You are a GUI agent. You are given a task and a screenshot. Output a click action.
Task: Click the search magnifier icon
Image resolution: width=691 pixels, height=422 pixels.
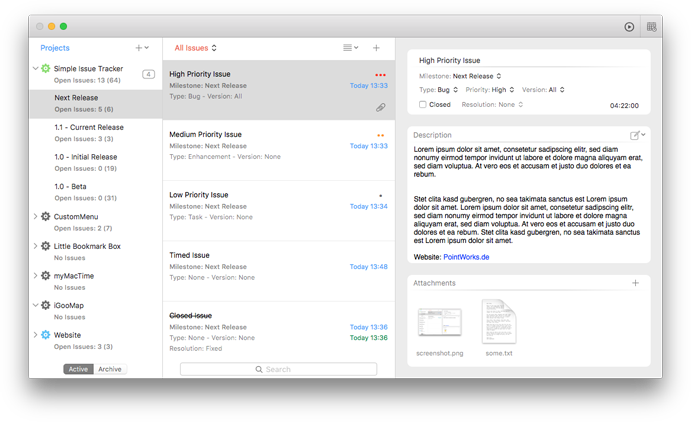259,369
